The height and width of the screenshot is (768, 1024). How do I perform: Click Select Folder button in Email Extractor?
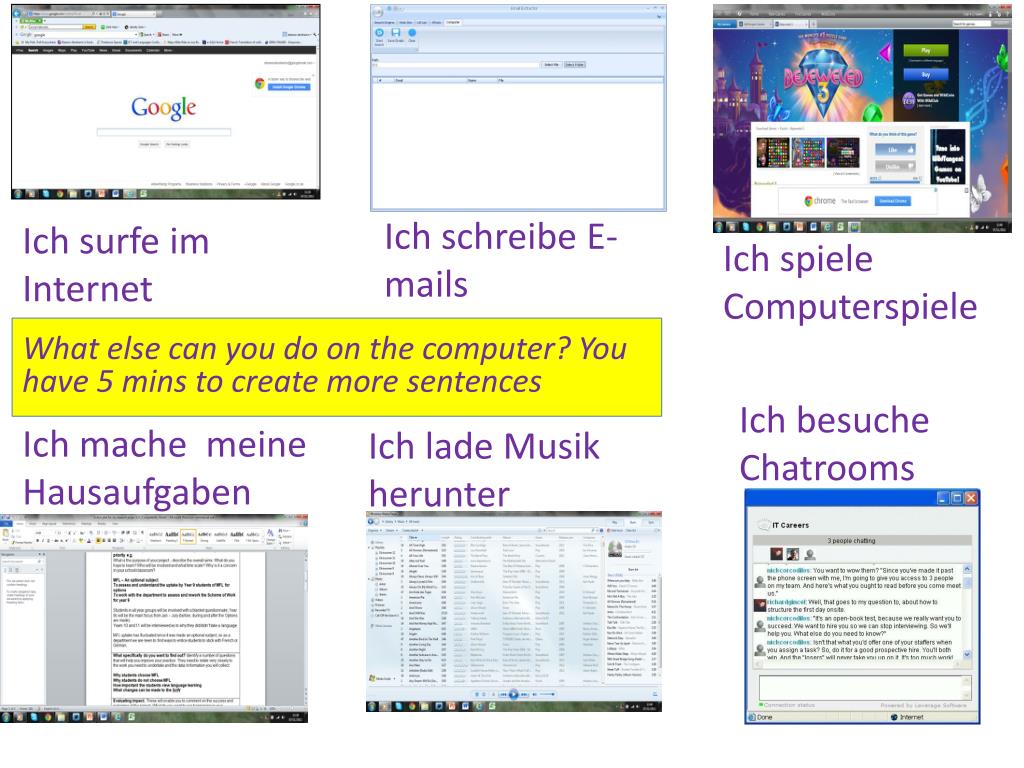tap(575, 65)
